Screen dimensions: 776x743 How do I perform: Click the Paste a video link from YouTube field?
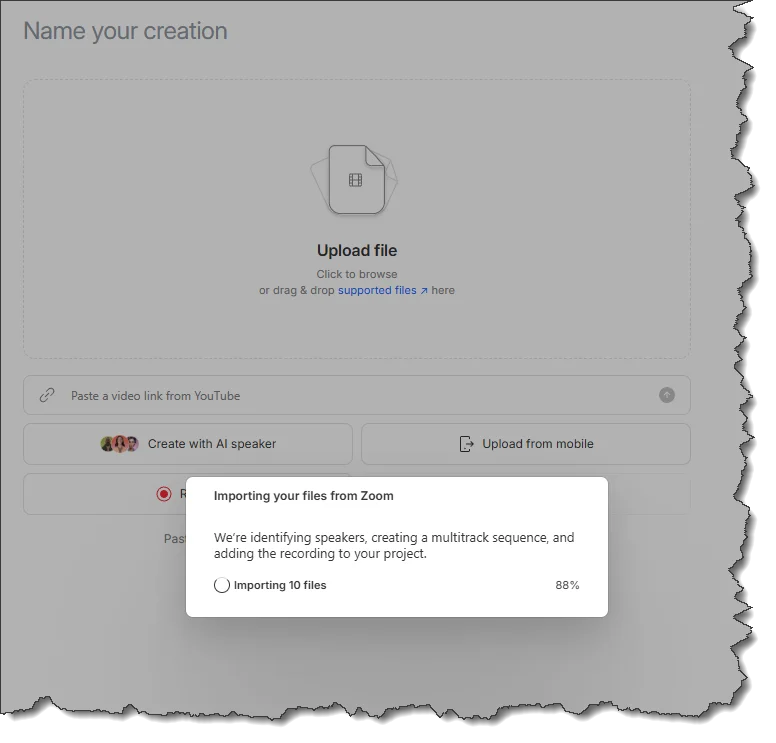pos(350,395)
